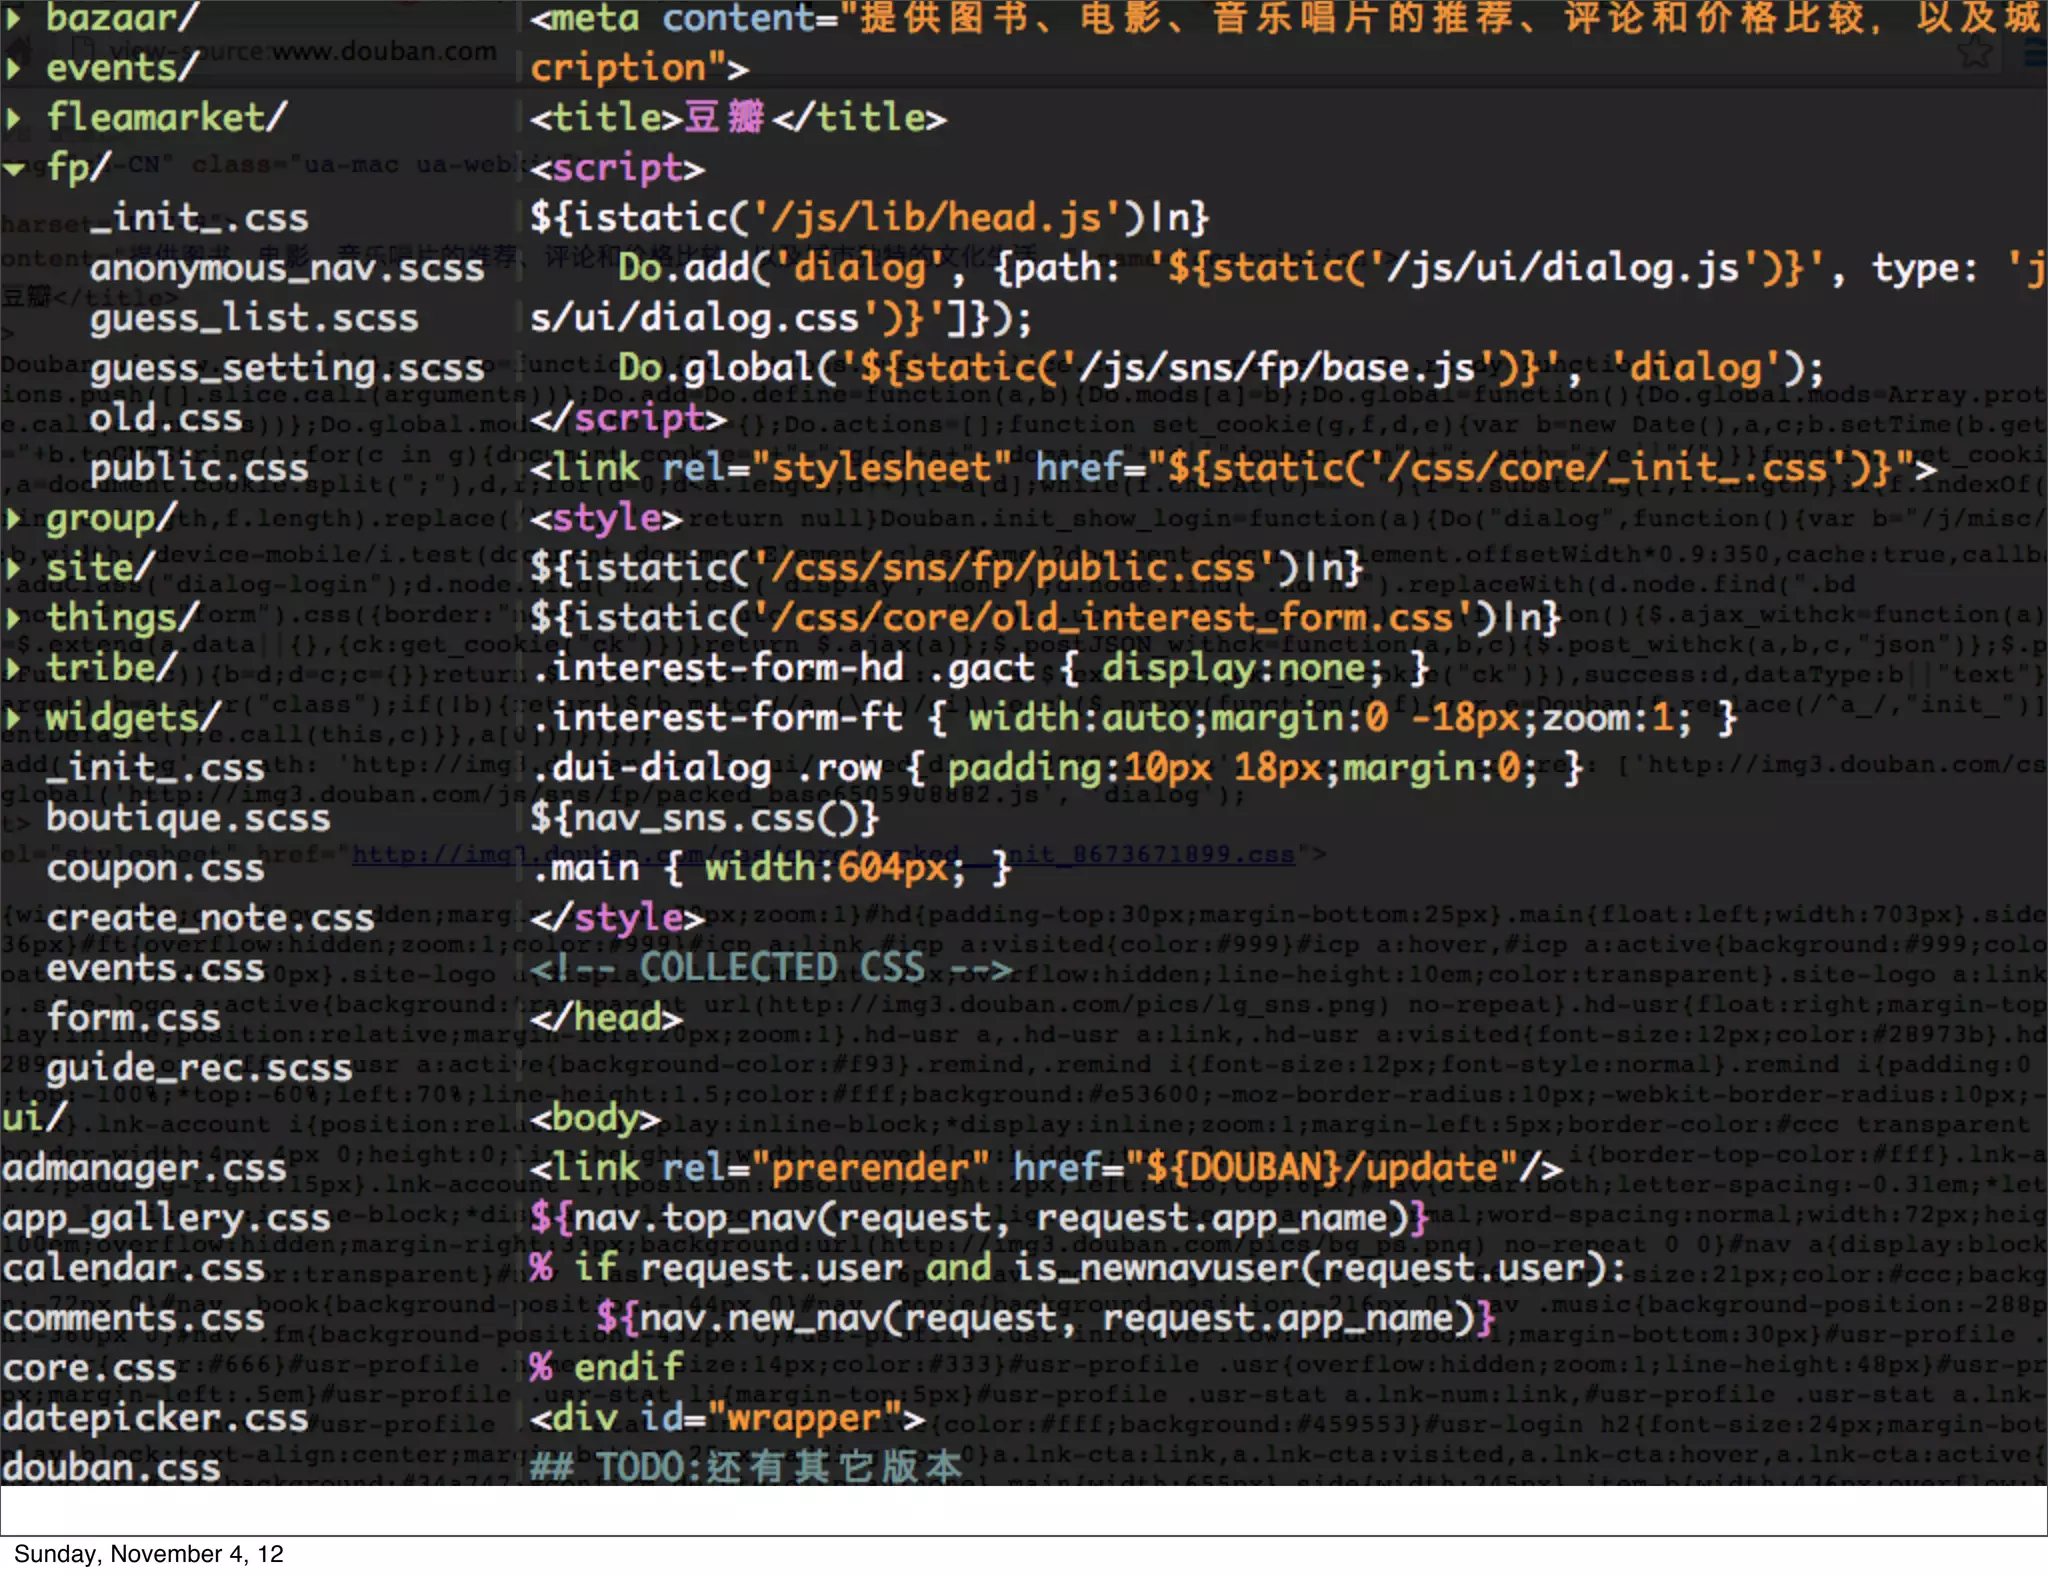Select the ui/ directory entry
This screenshot has width=2048, height=1576.
coord(34,1118)
